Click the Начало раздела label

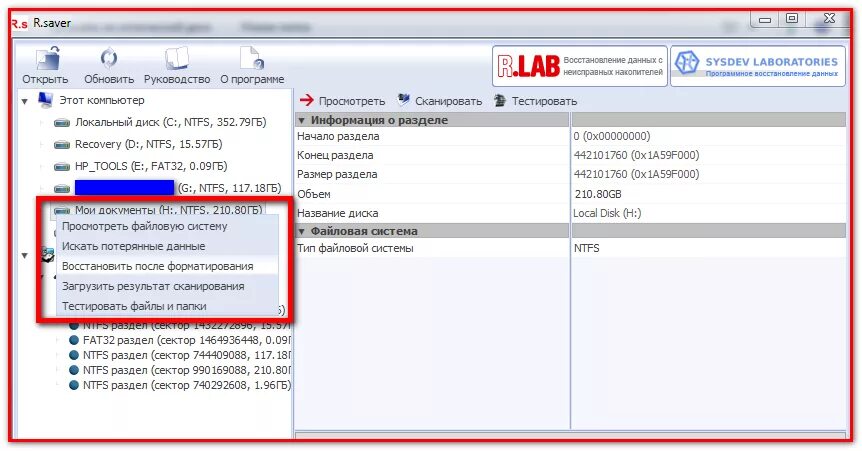tap(338, 136)
